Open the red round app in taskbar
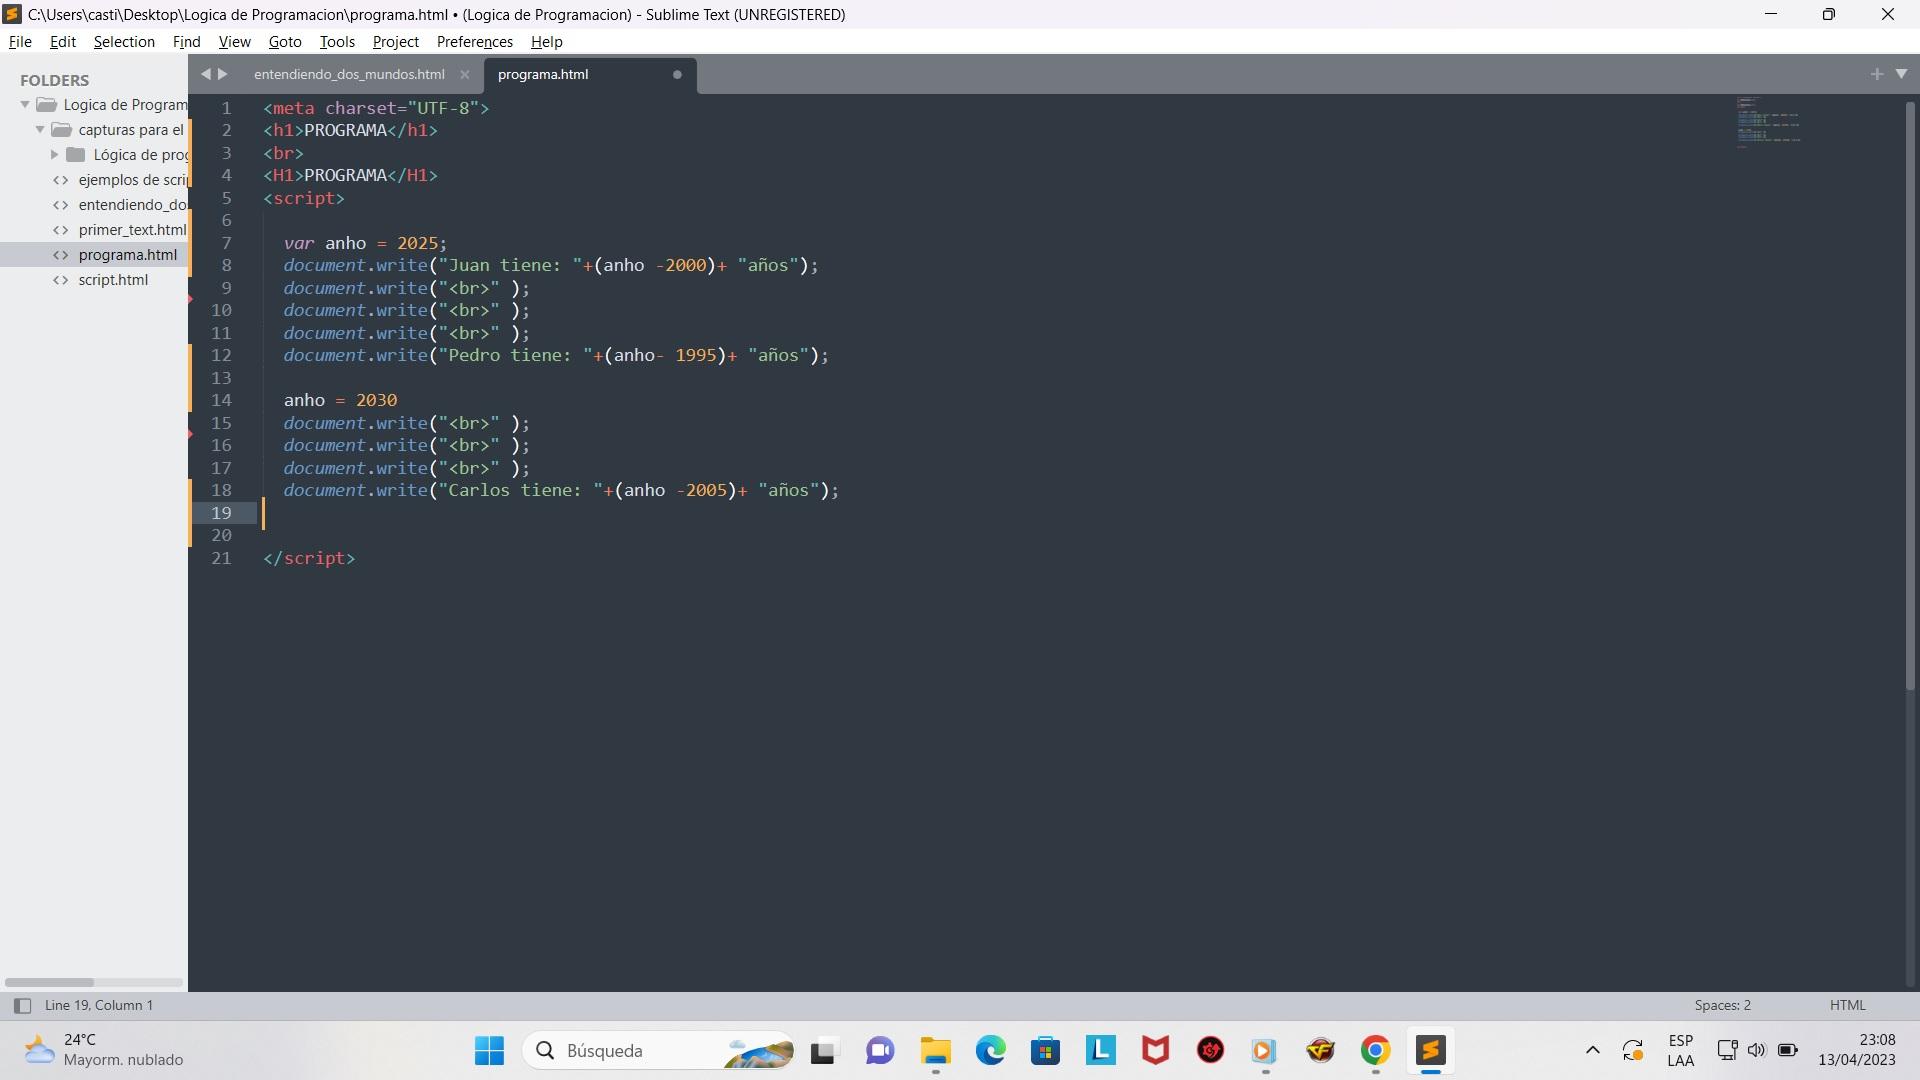Screen dimensions: 1920x1080 coord(1211,1051)
